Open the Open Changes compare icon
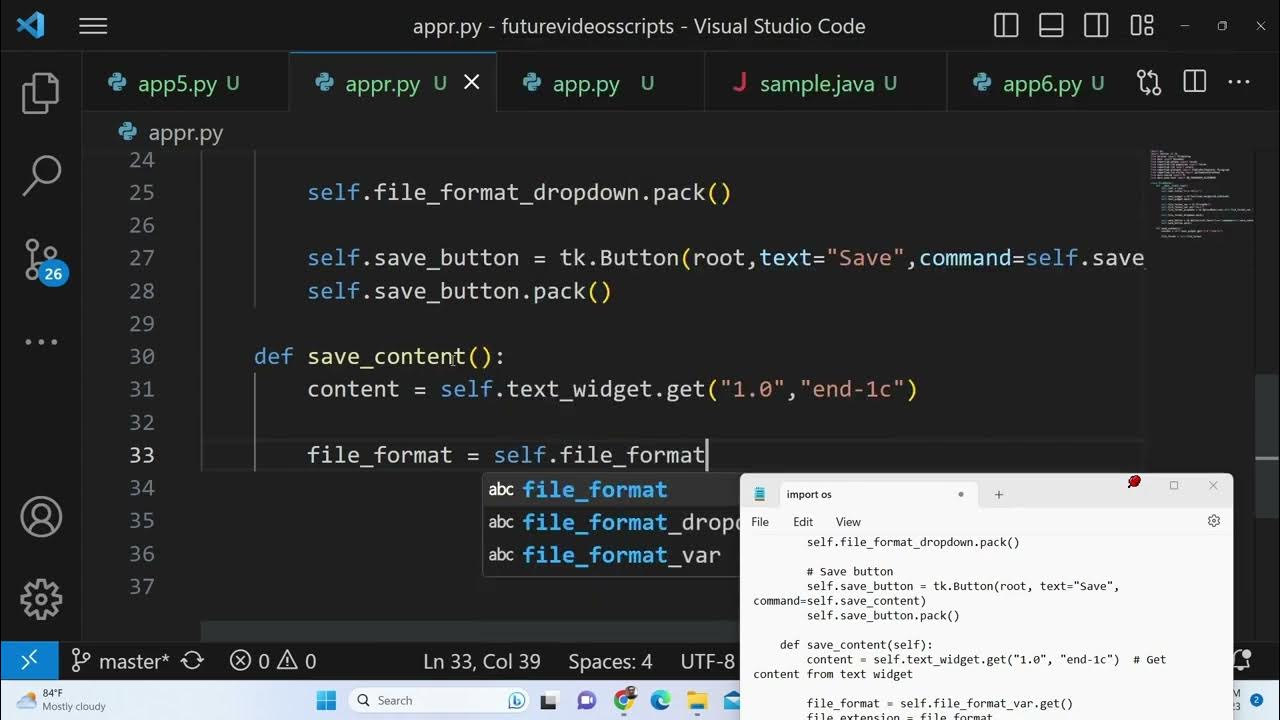This screenshot has width=1280, height=720. tap(1149, 83)
